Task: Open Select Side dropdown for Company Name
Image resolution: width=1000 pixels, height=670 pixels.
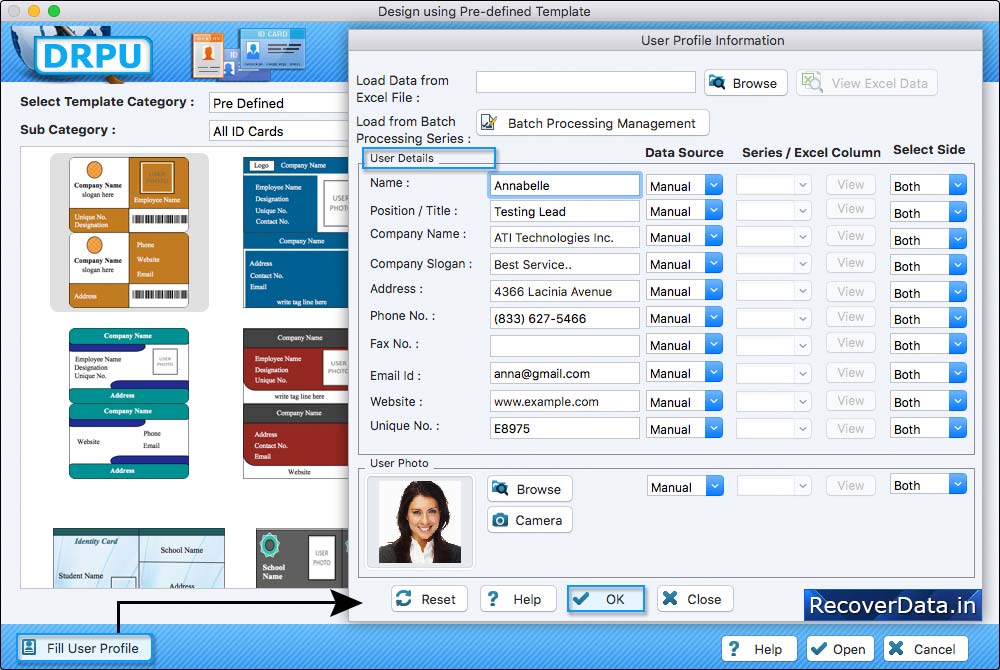Action: tap(928, 240)
